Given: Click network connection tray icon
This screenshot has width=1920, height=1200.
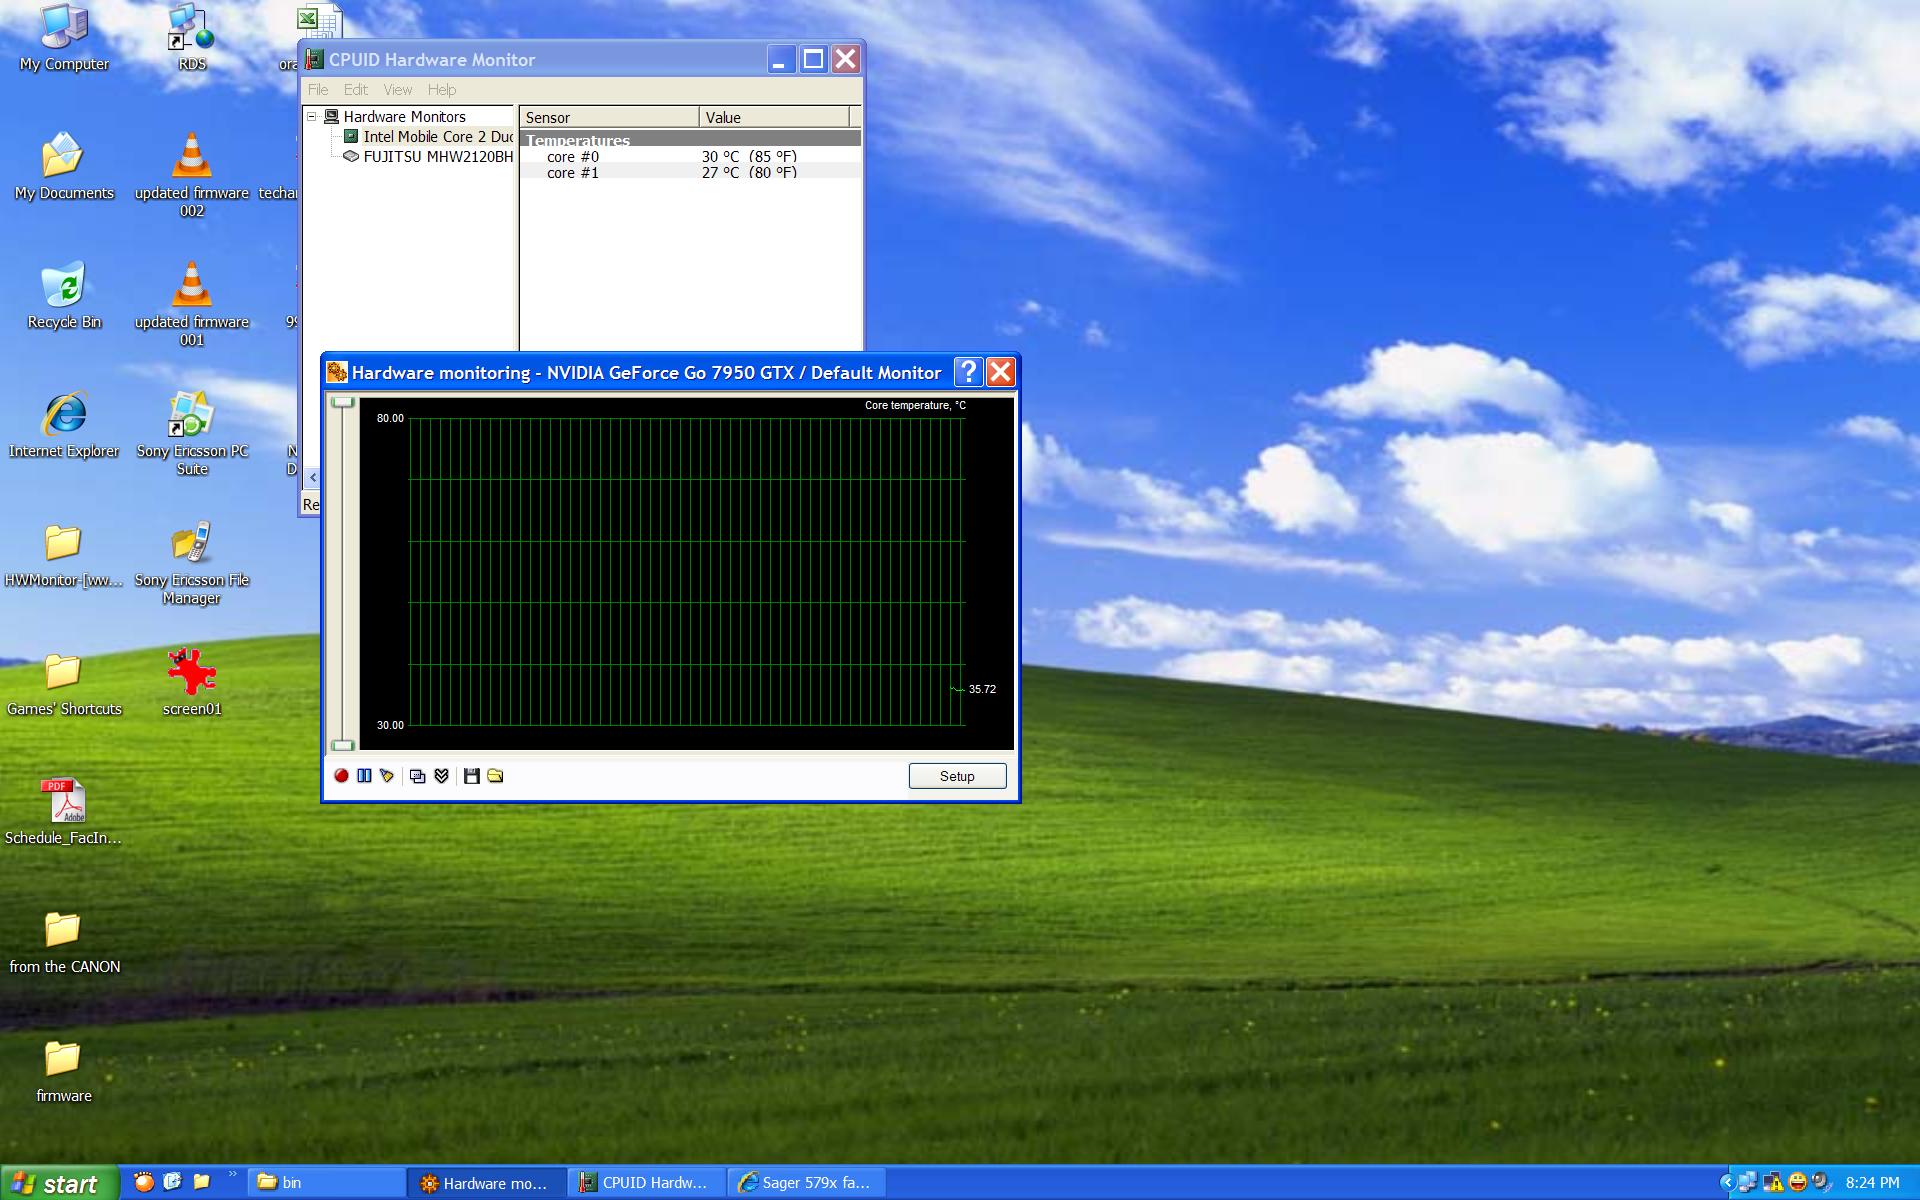Looking at the screenshot, I should click(1747, 1183).
